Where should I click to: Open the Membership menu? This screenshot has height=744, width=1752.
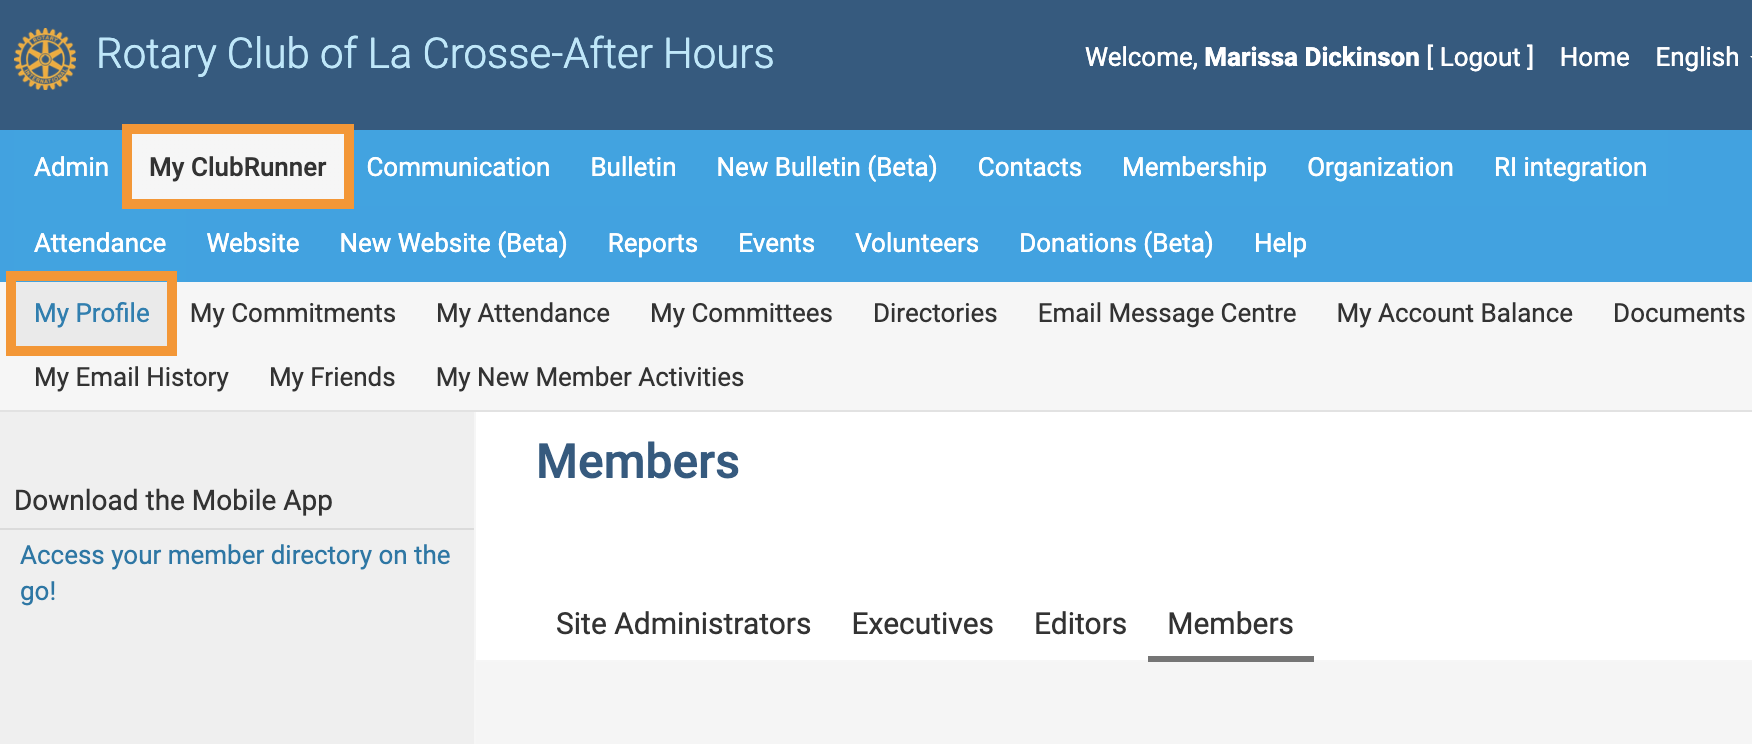pos(1194,167)
